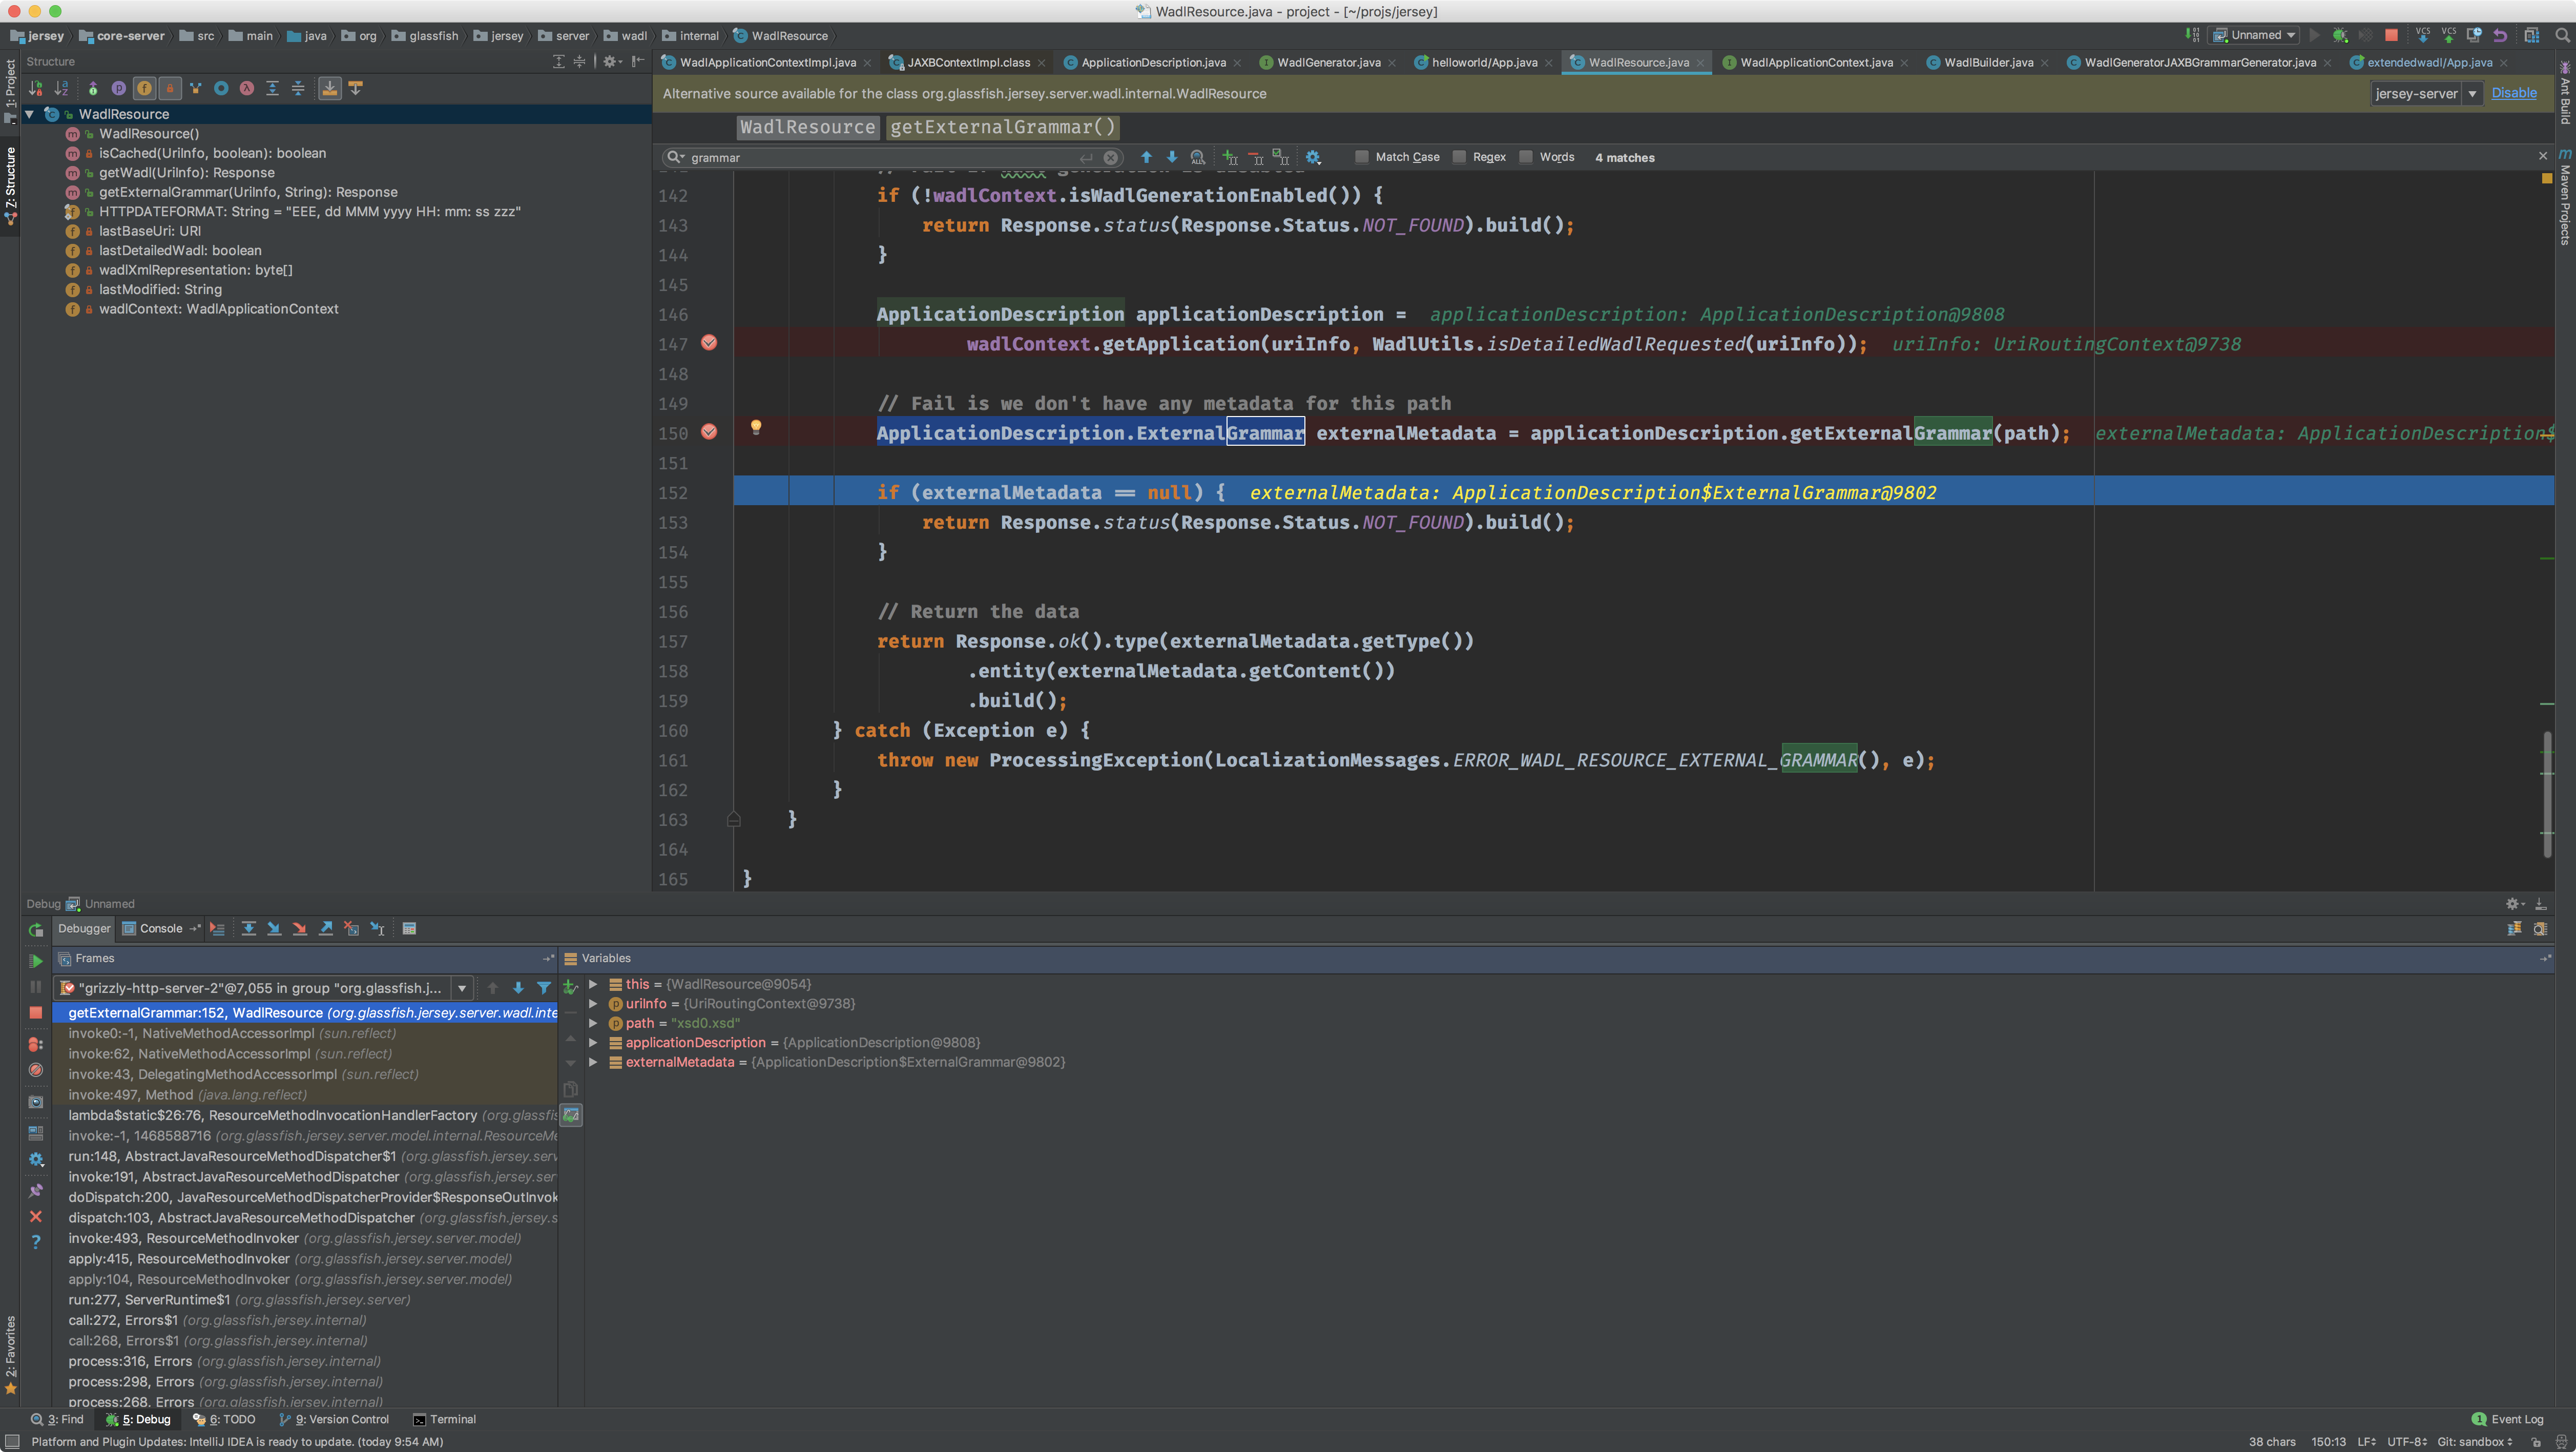Click the Thread Dump camera icon
Screen dimensions: 2576x1452
tap(36, 1102)
